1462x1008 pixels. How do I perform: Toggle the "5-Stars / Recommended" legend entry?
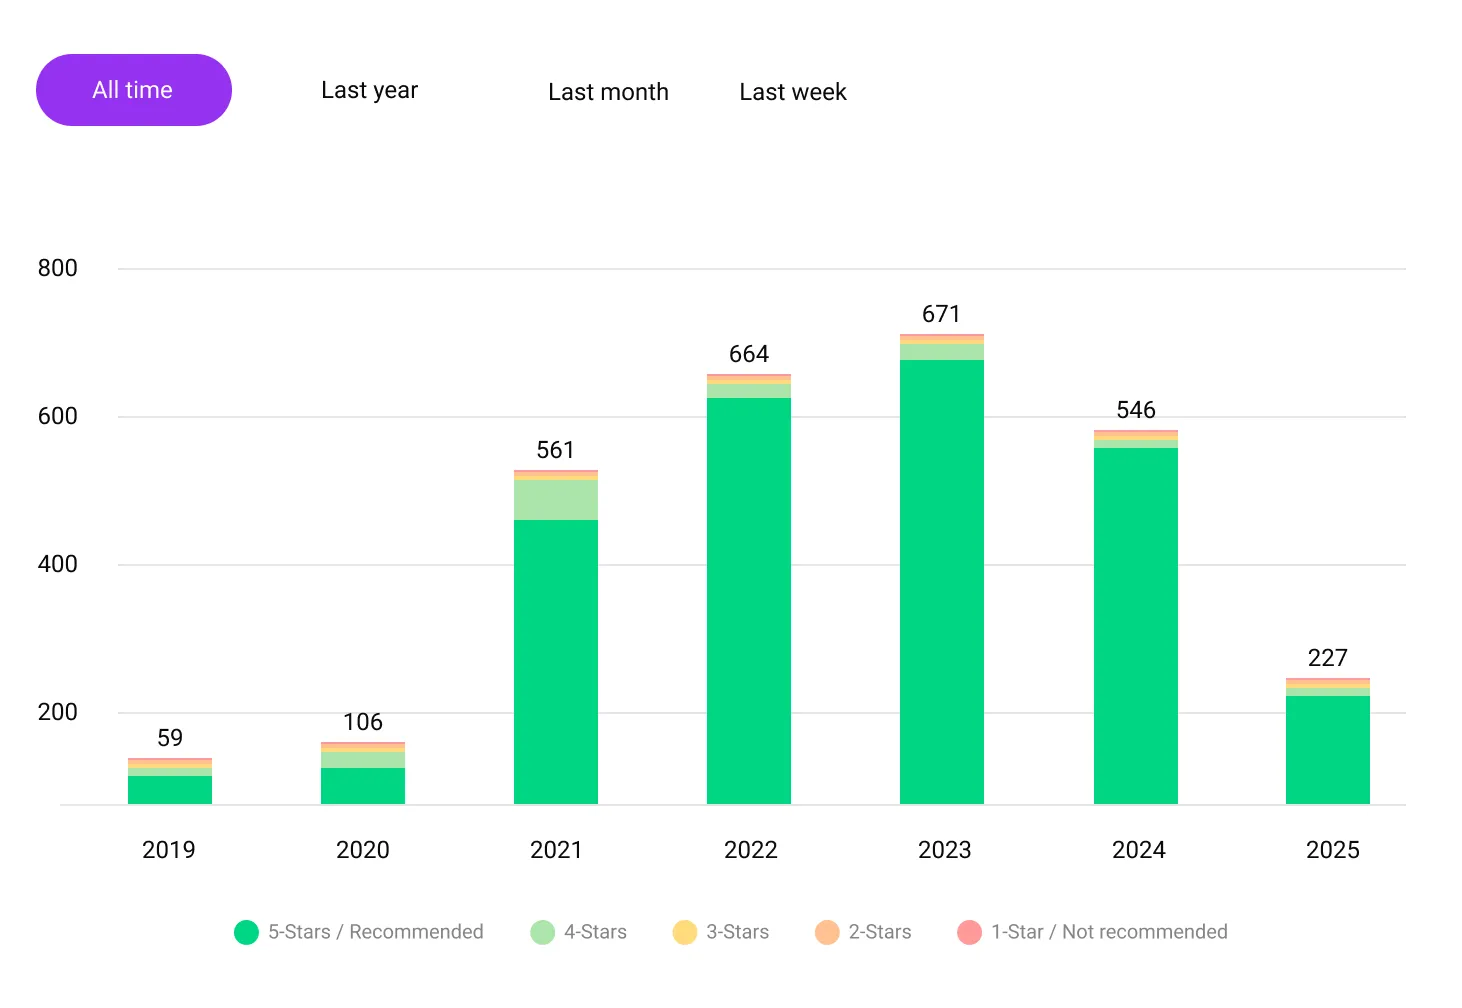[x=358, y=931]
